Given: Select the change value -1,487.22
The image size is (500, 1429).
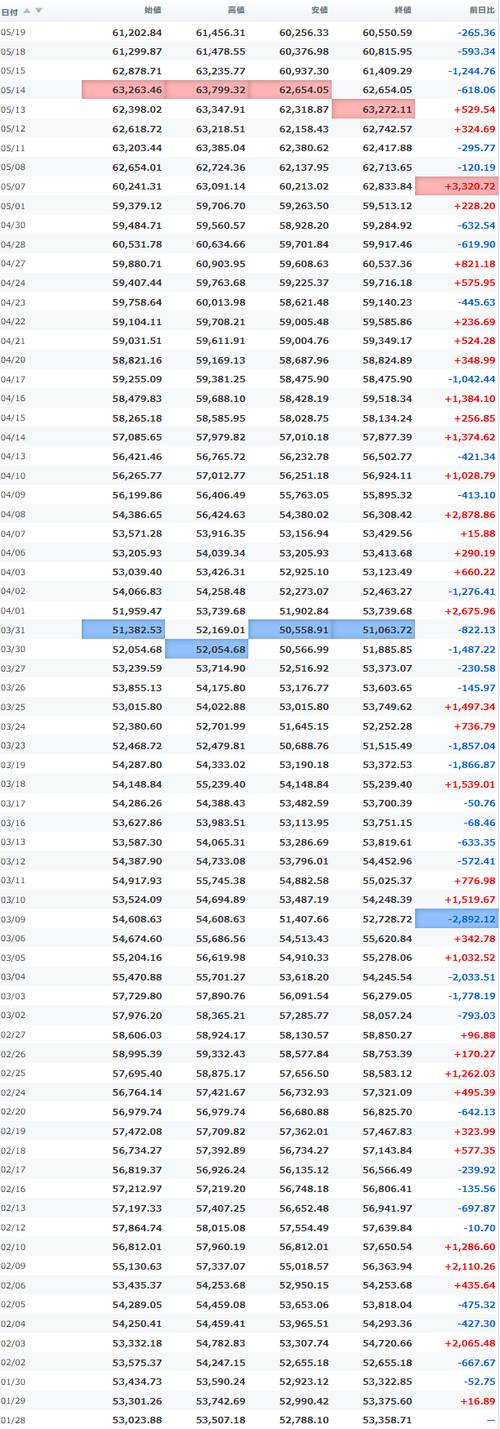Looking at the screenshot, I should click(471, 647).
